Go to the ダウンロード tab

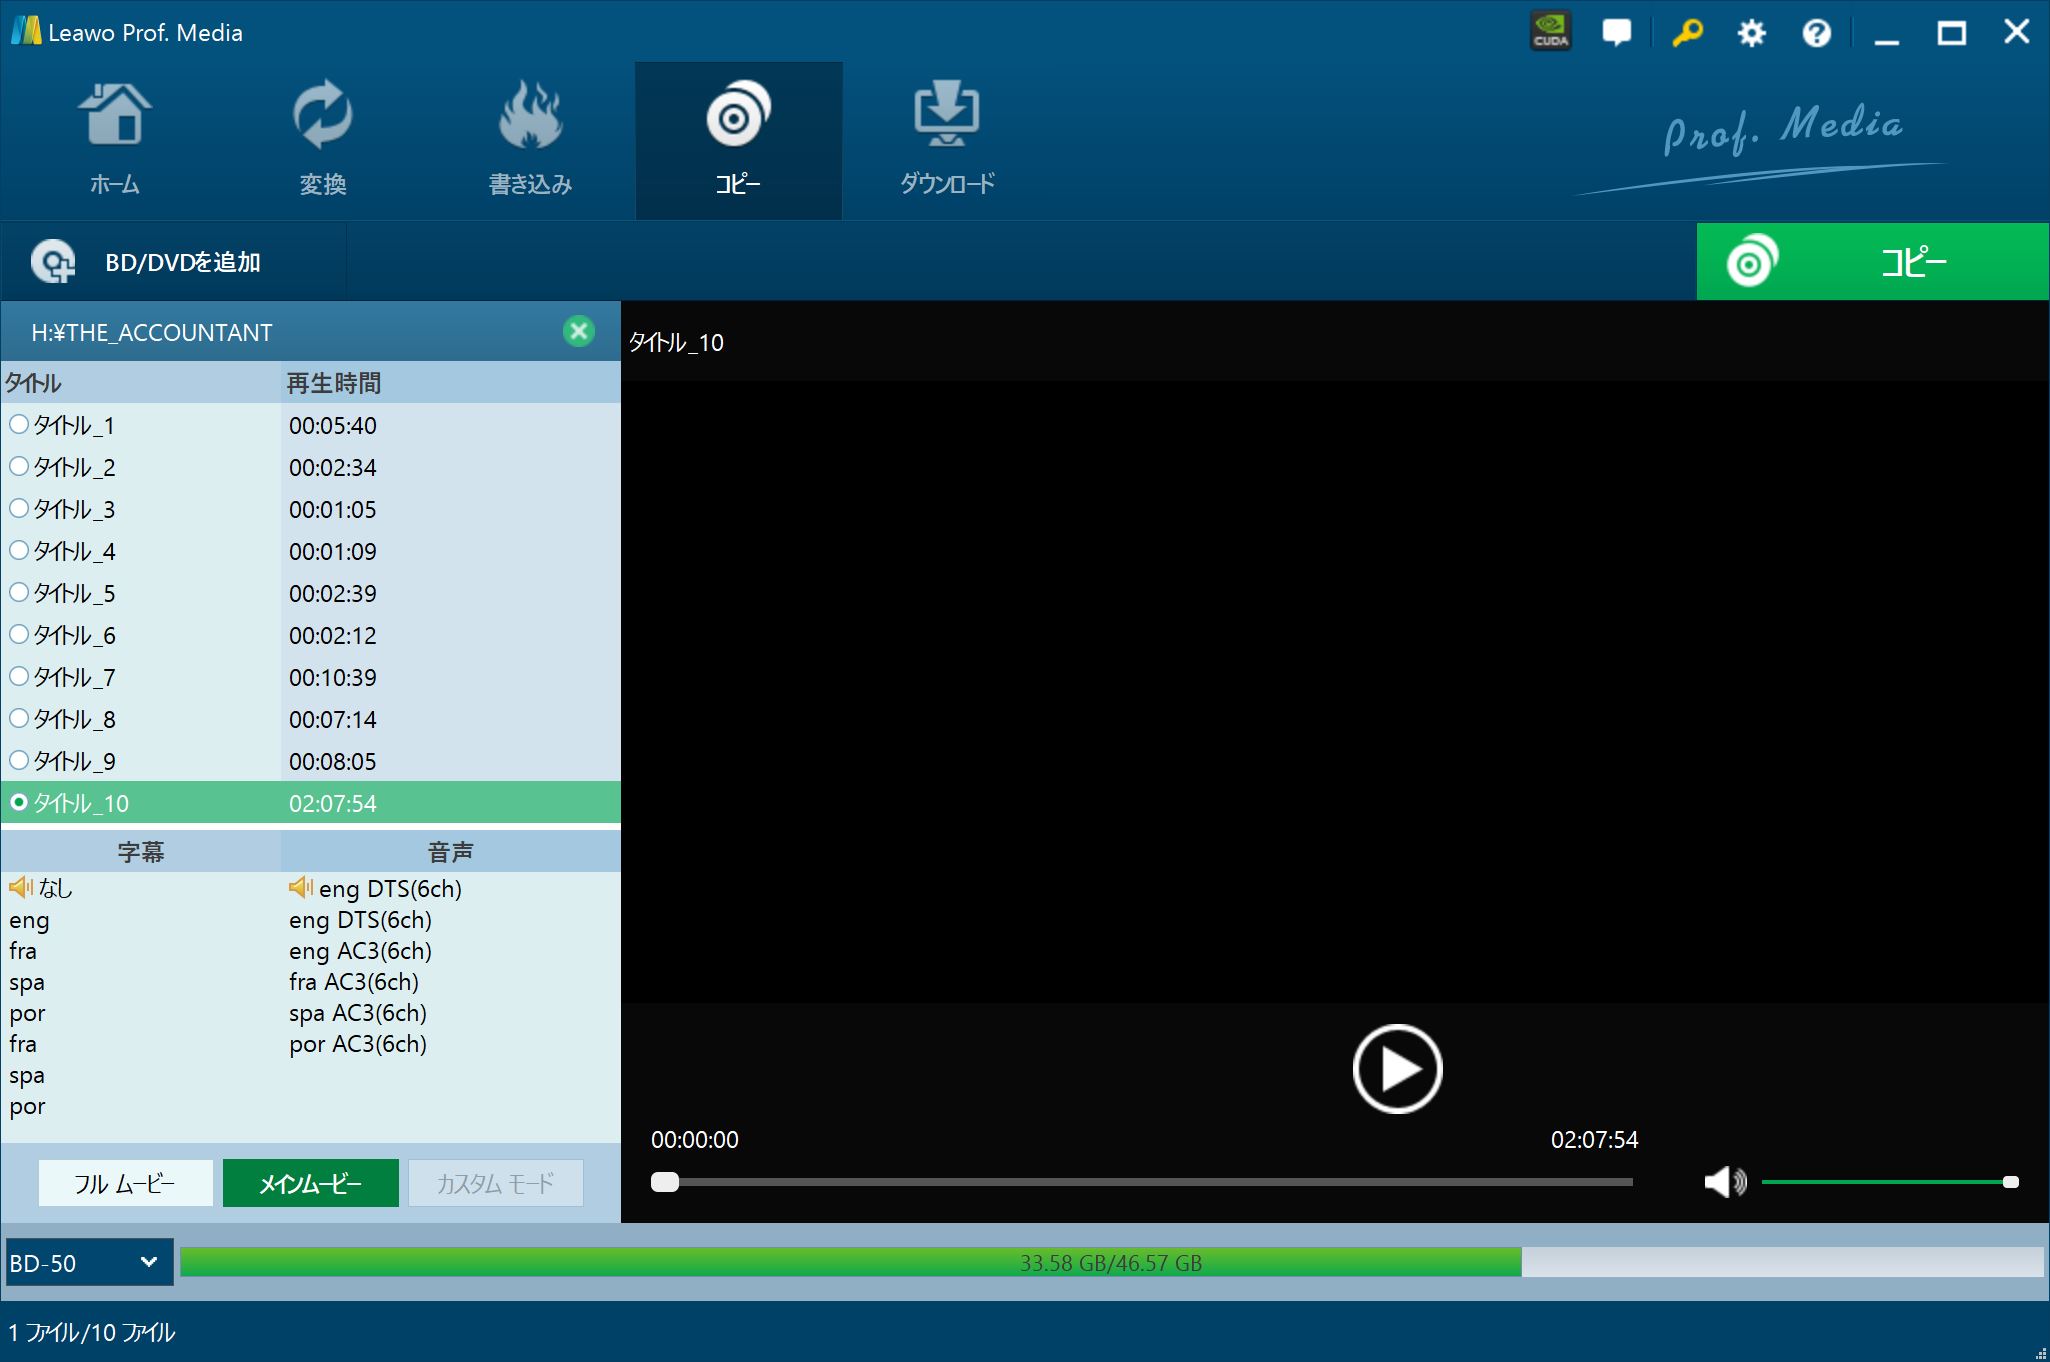(946, 140)
